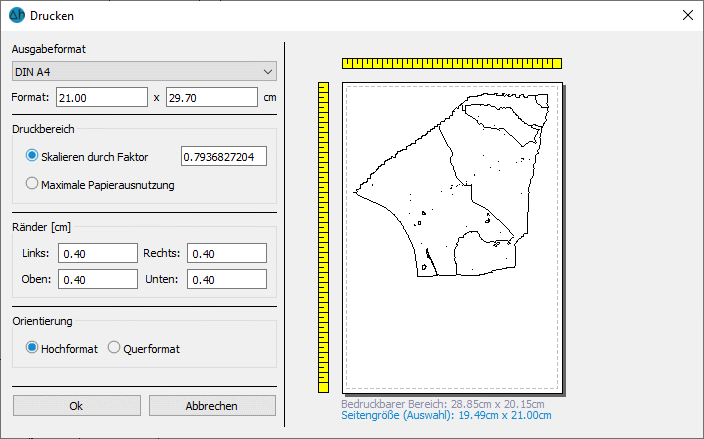
Task: Click the Unten margin field
Action: pyautogui.click(x=227, y=279)
